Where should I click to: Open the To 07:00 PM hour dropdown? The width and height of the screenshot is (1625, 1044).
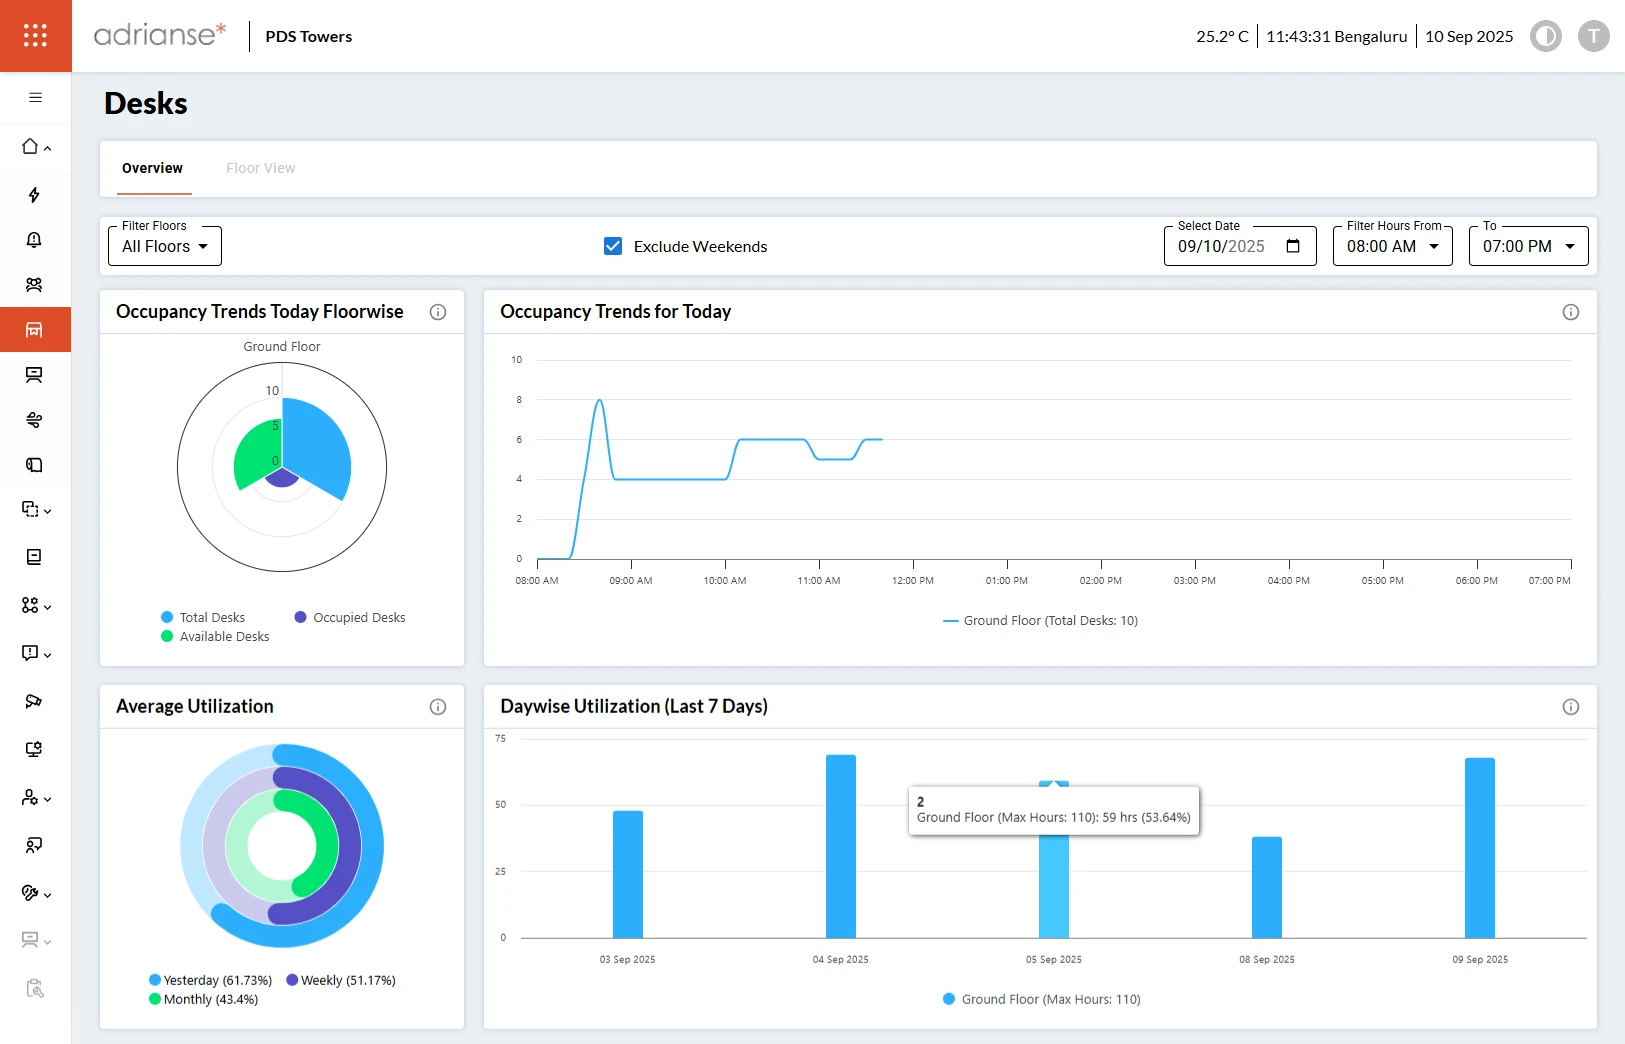point(1528,247)
